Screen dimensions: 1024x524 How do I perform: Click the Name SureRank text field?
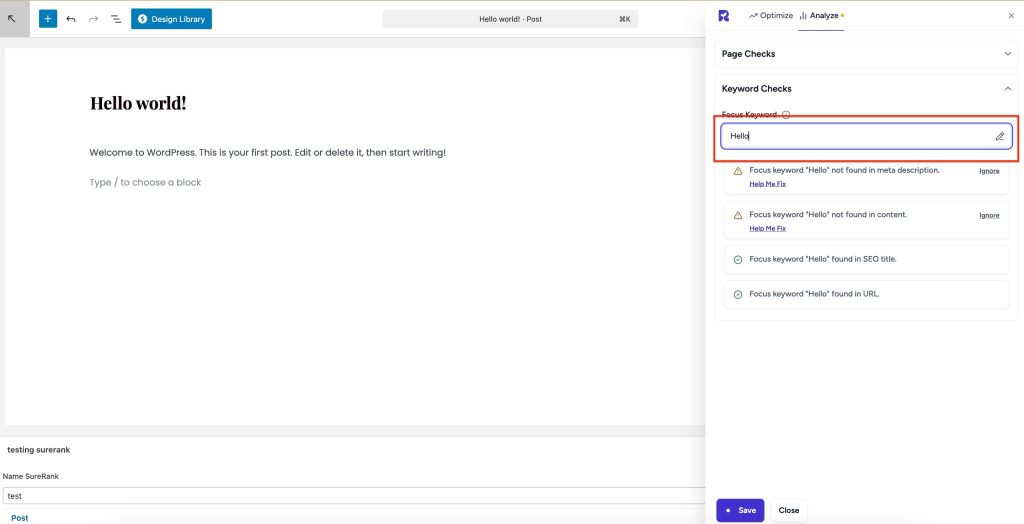(352, 496)
